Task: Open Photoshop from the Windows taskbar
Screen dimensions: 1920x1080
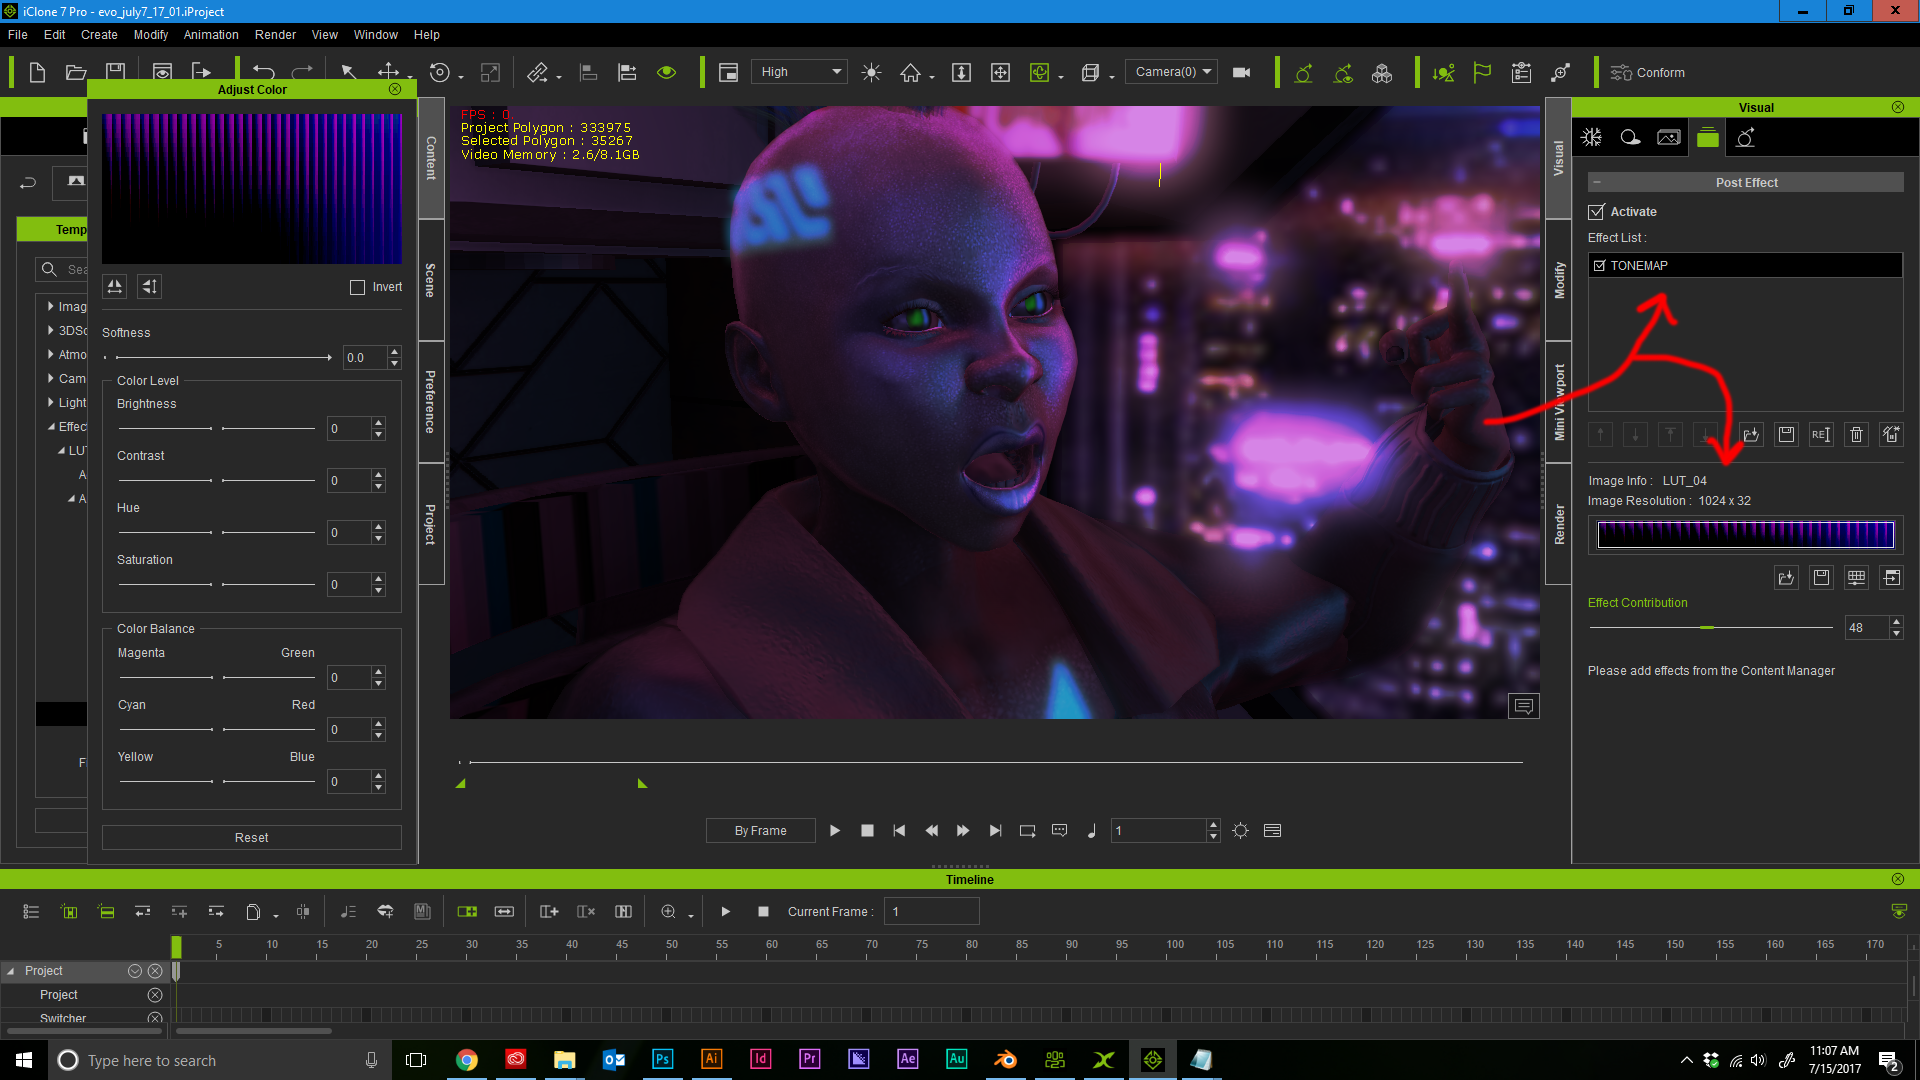Action: pyautogui.click(x=662, y=1060)
